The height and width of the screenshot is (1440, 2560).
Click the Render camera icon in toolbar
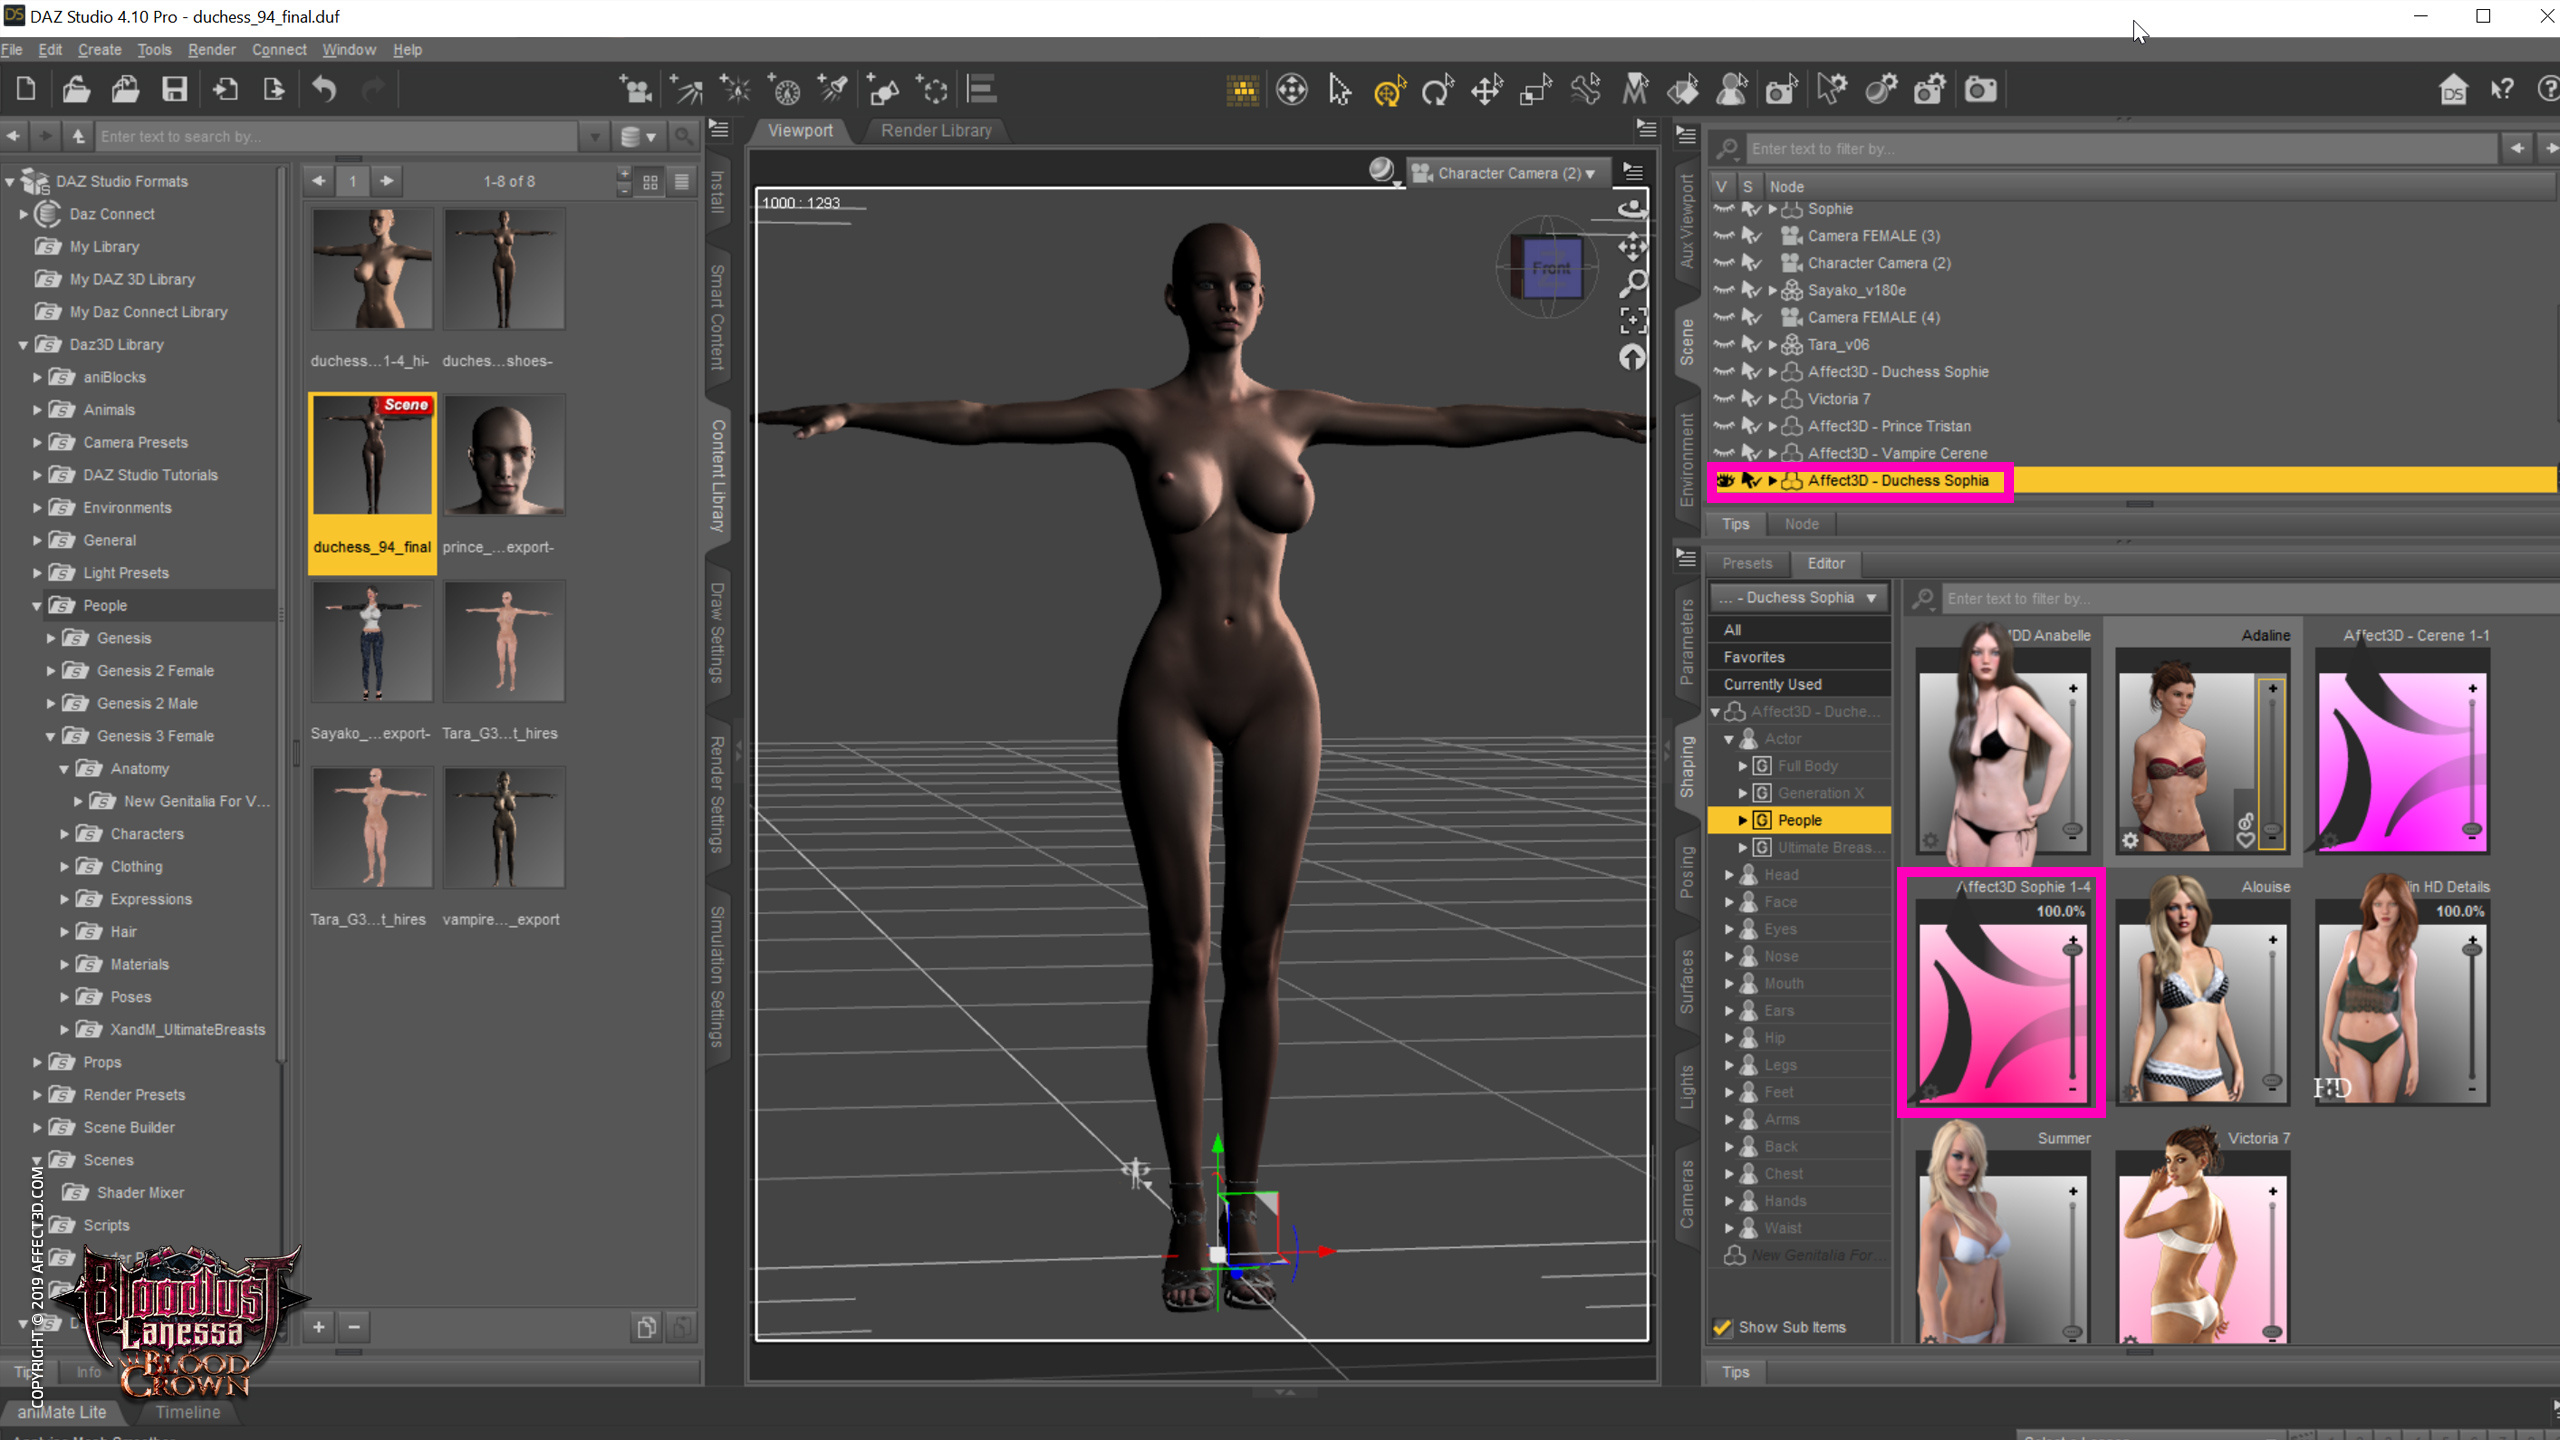pos(1980,90)
